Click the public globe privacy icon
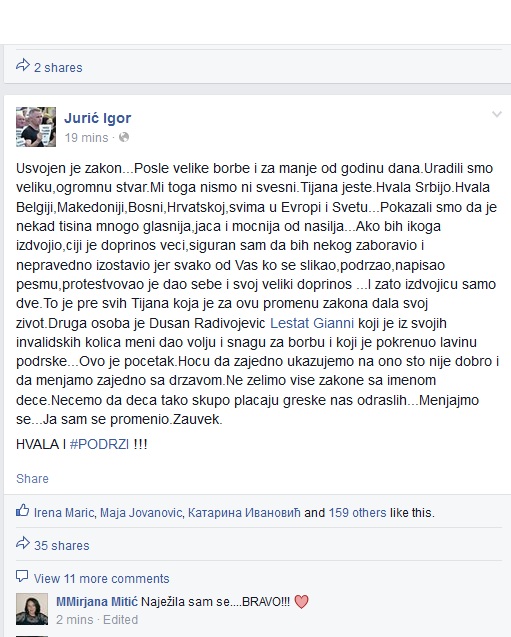This screenshot has height=637, width=511. point(124,137)
